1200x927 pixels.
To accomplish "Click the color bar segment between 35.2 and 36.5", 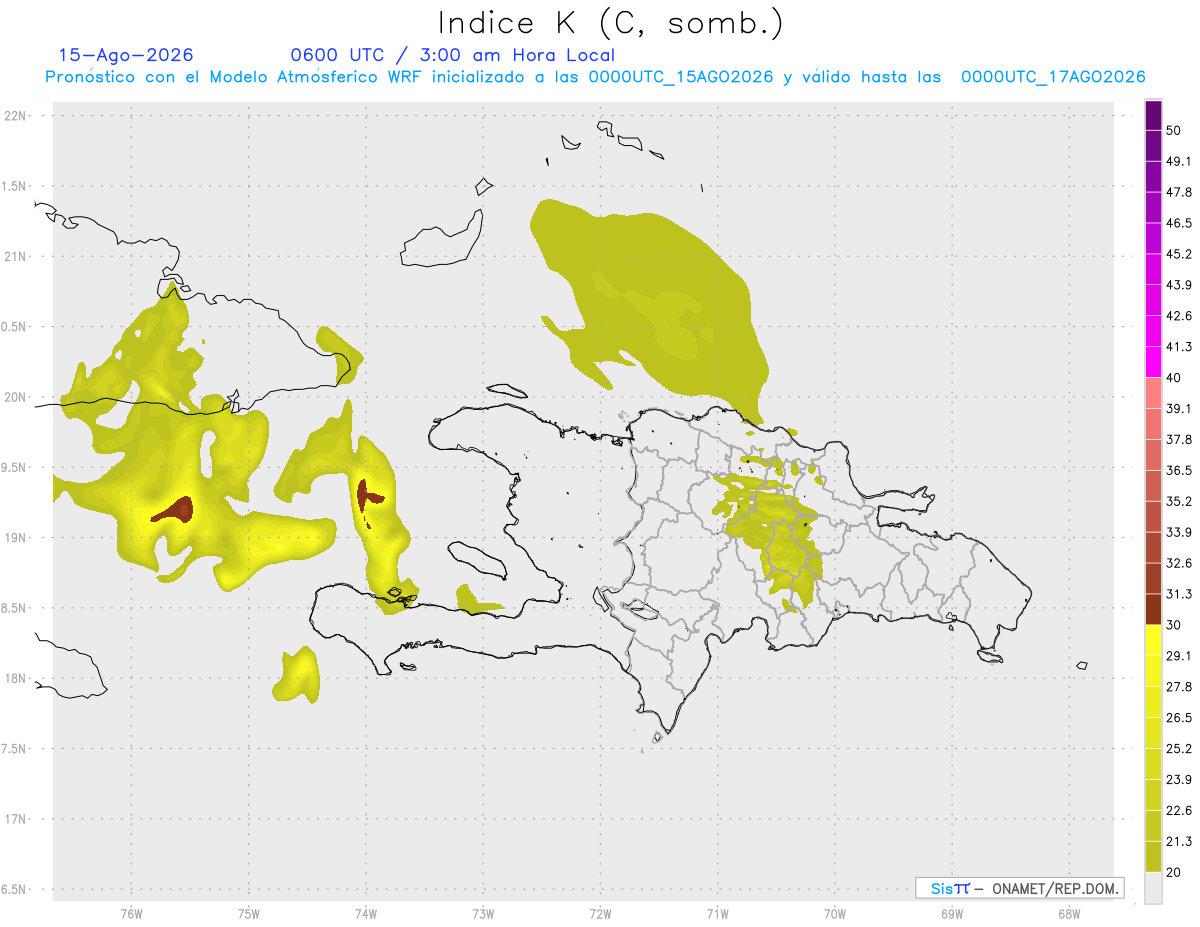I will click(x=1154, y=485).
